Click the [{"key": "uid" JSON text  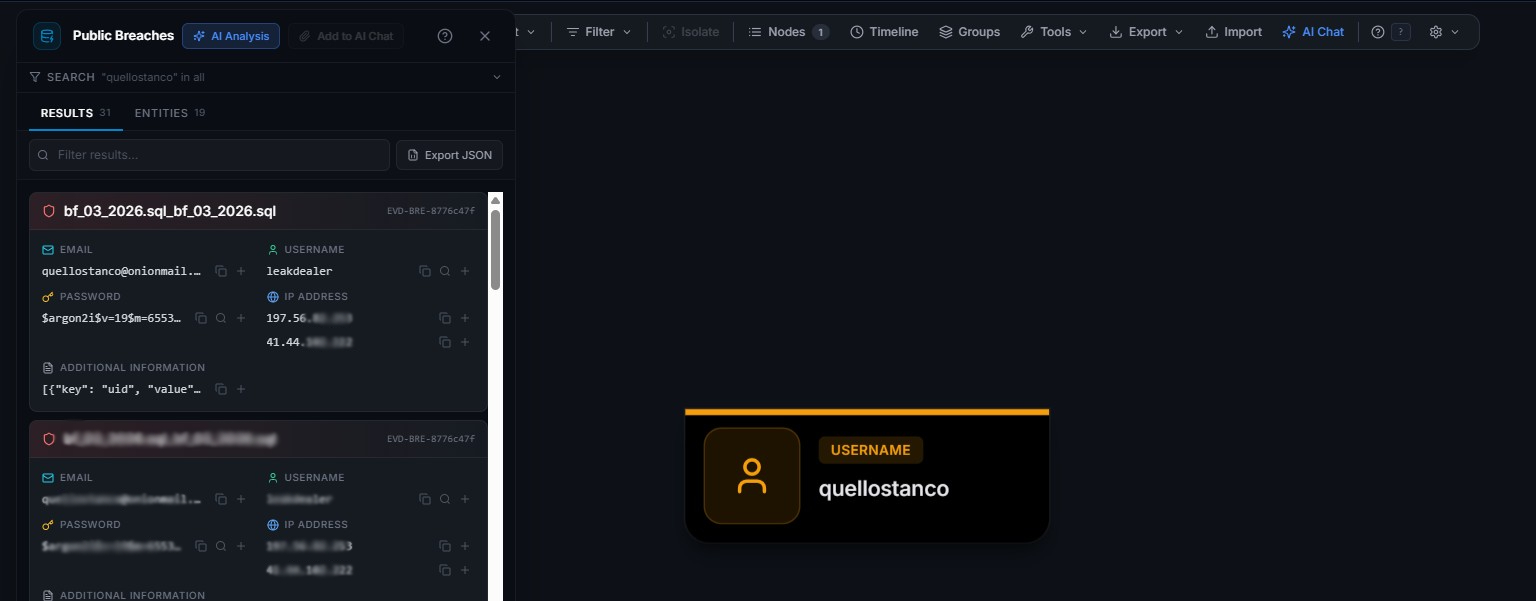coord(121,389)
